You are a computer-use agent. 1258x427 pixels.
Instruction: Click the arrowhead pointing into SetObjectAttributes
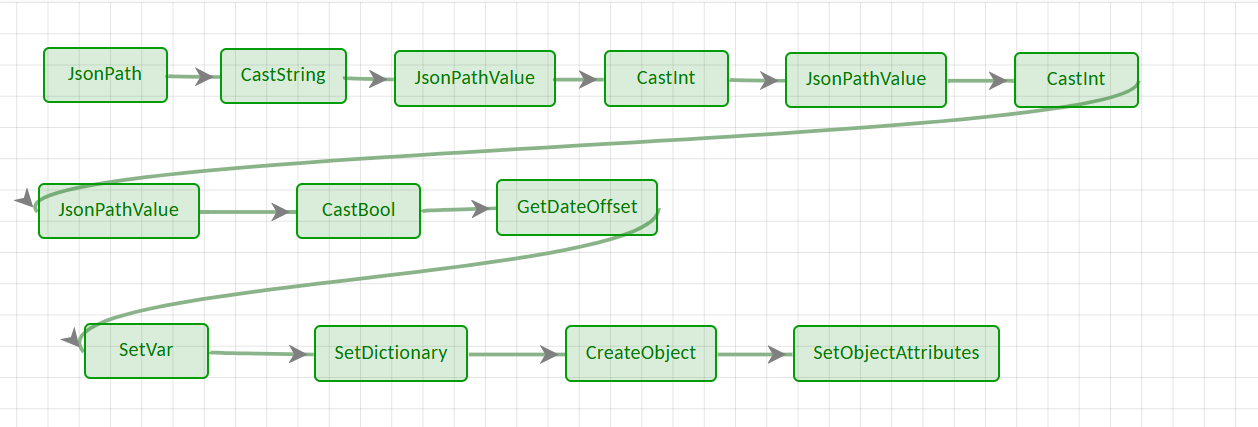(x=781, y=354)
